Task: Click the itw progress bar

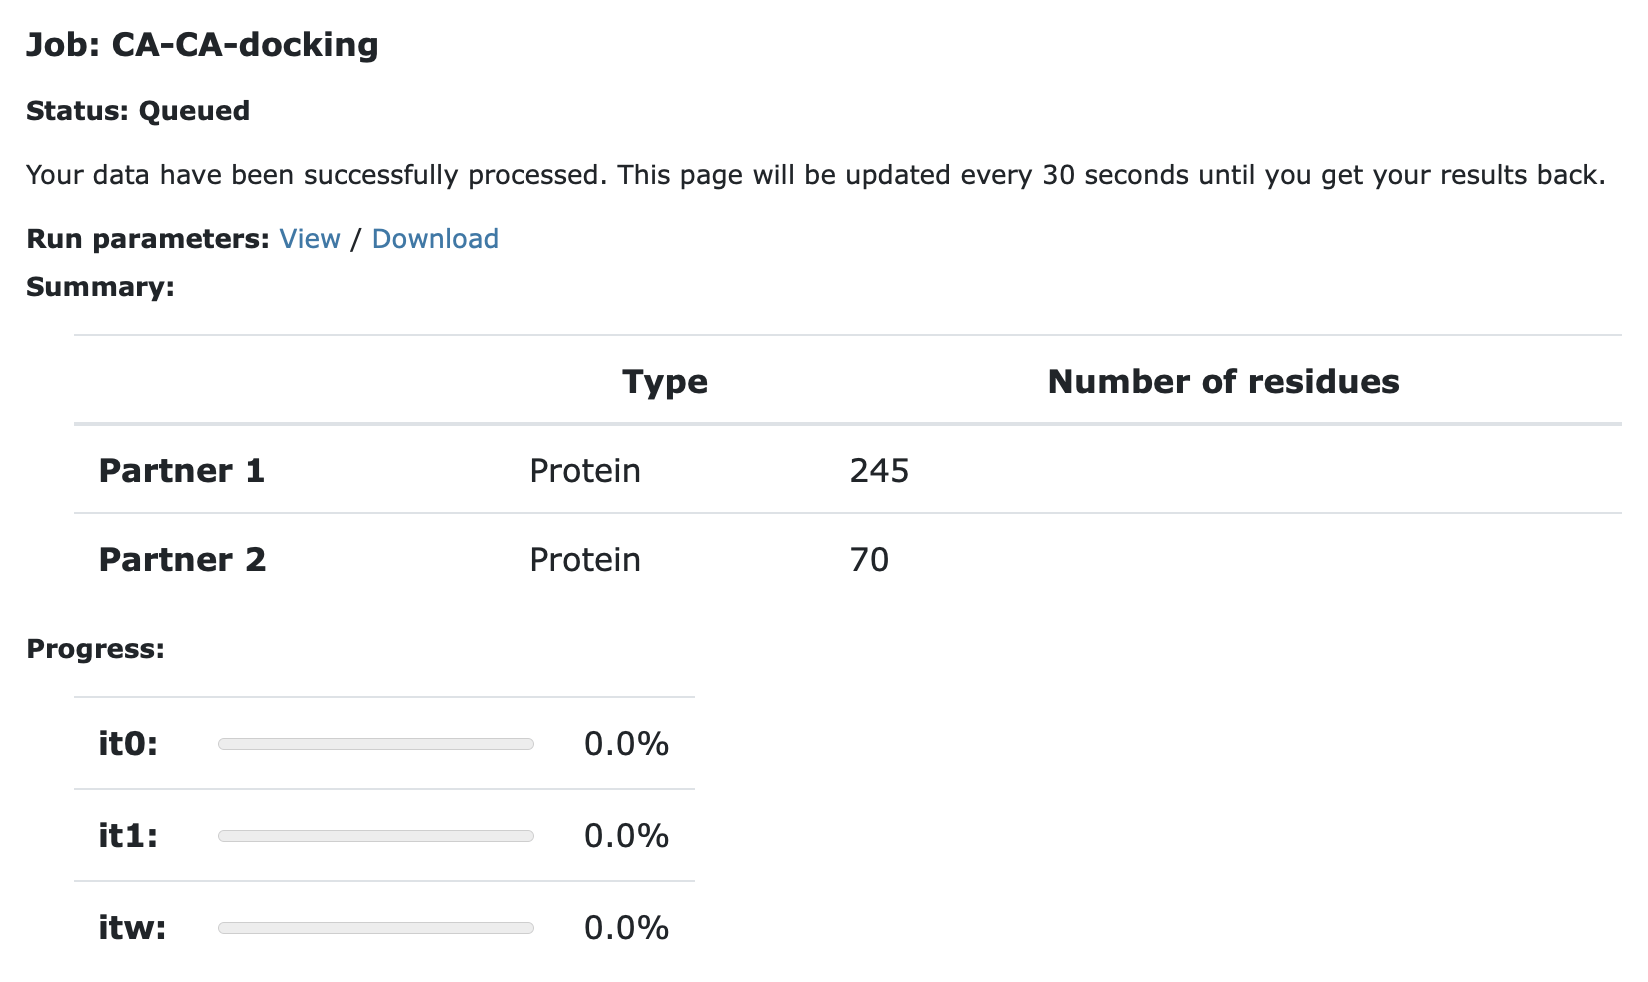Action: pyautogui.click(x=376, y=928)
